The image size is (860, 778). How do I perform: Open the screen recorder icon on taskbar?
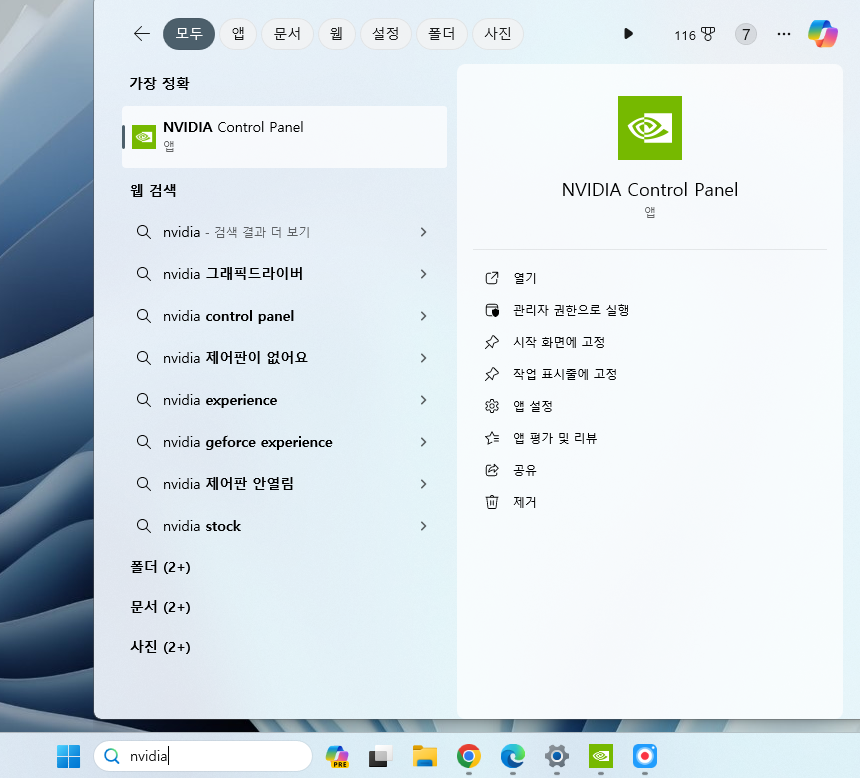[x=644, y=756]
